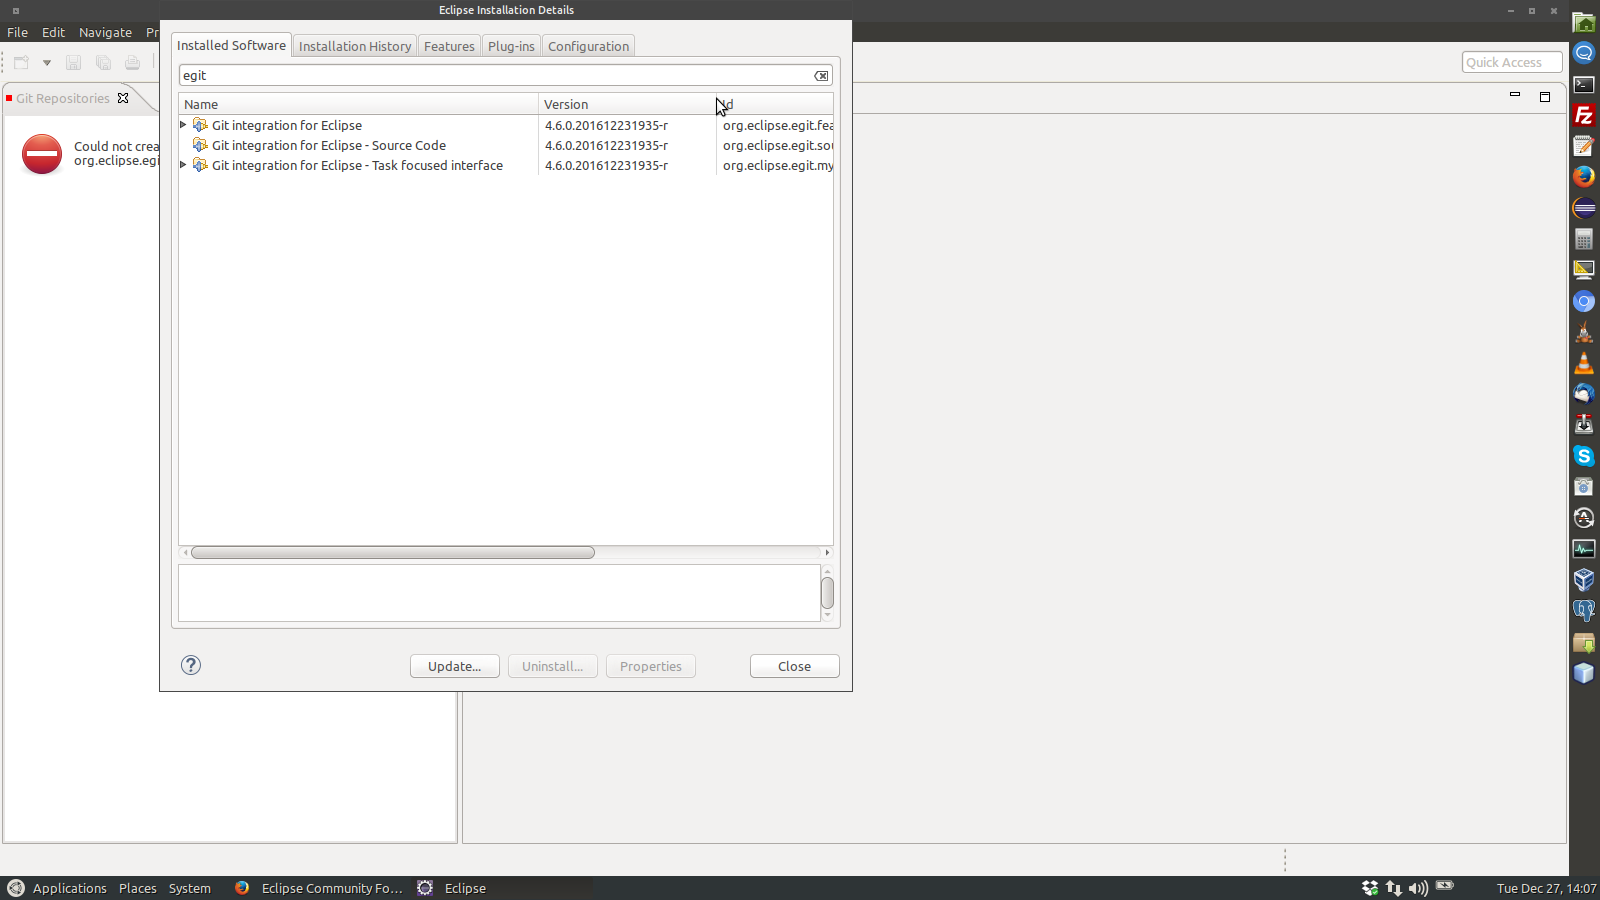Click the battery status tray icon
This screenshot has width=1600, height=900.
1445,886
